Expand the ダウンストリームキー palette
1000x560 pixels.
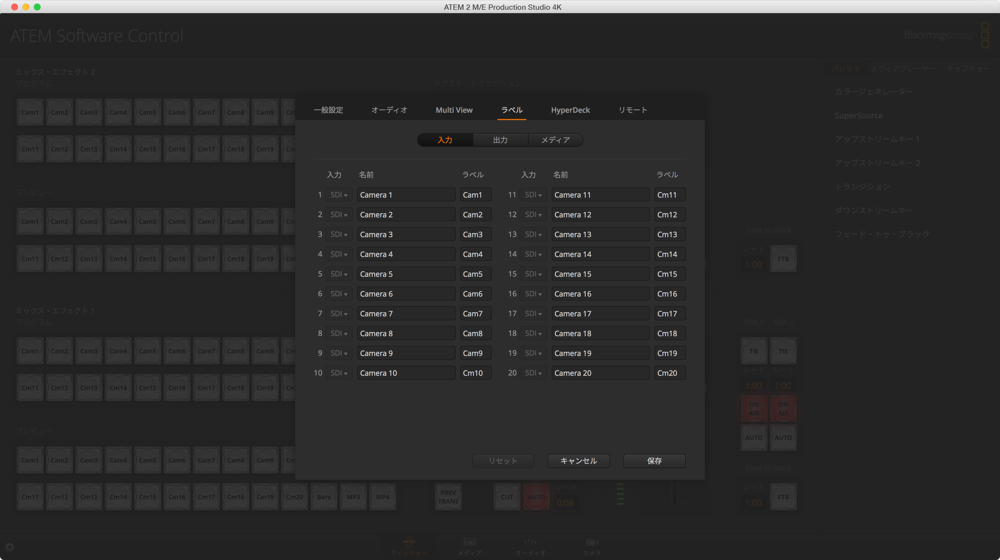click(x=874, y=210)
